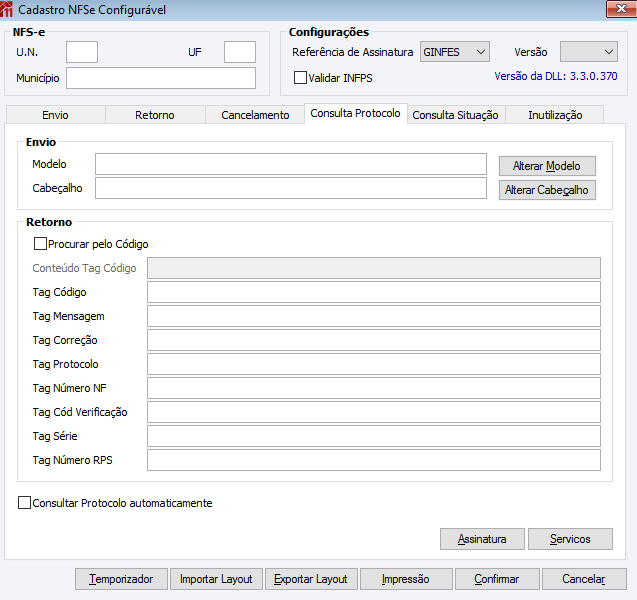Viewport: 637px width, 600px height.
Task: Select the Consulta Protocolo tab
Action: pyautogui.click(x=355, y=113)
